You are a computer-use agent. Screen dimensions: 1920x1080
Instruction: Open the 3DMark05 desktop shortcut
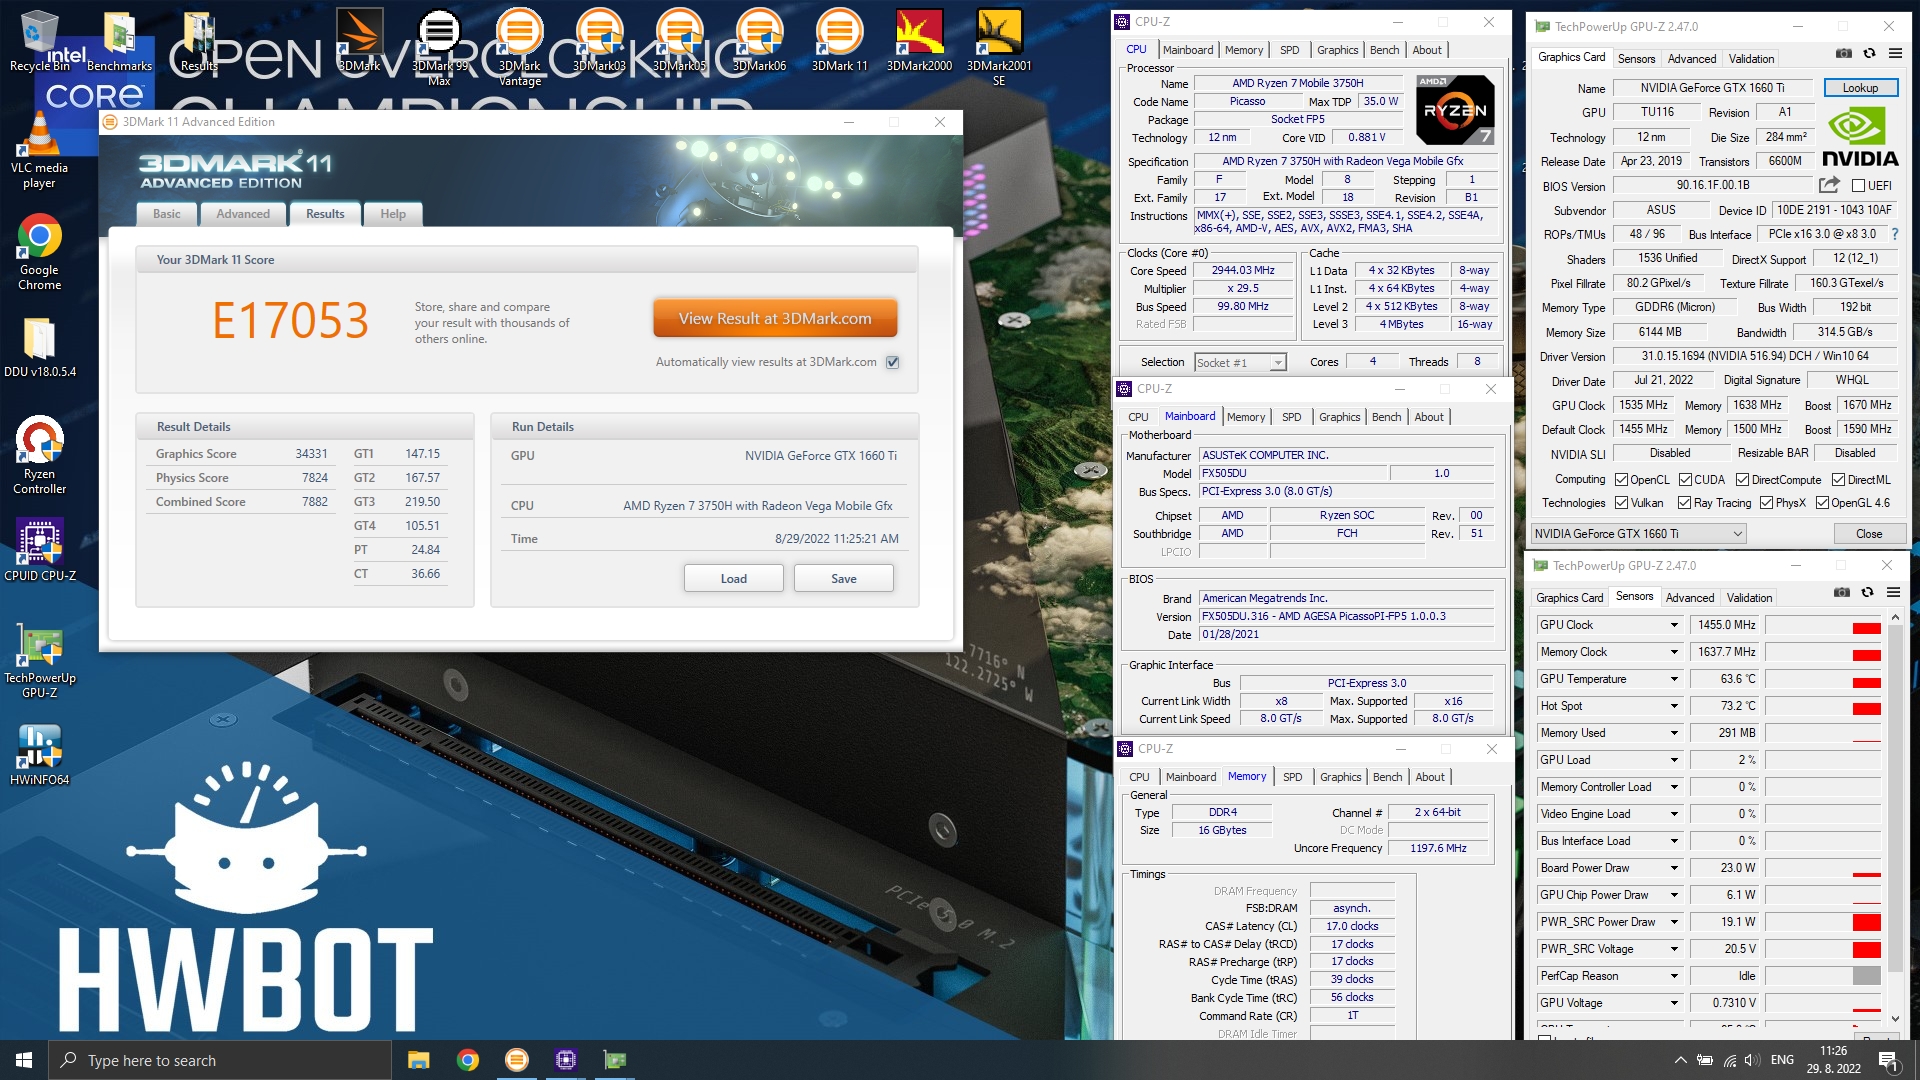pos(679,40)
